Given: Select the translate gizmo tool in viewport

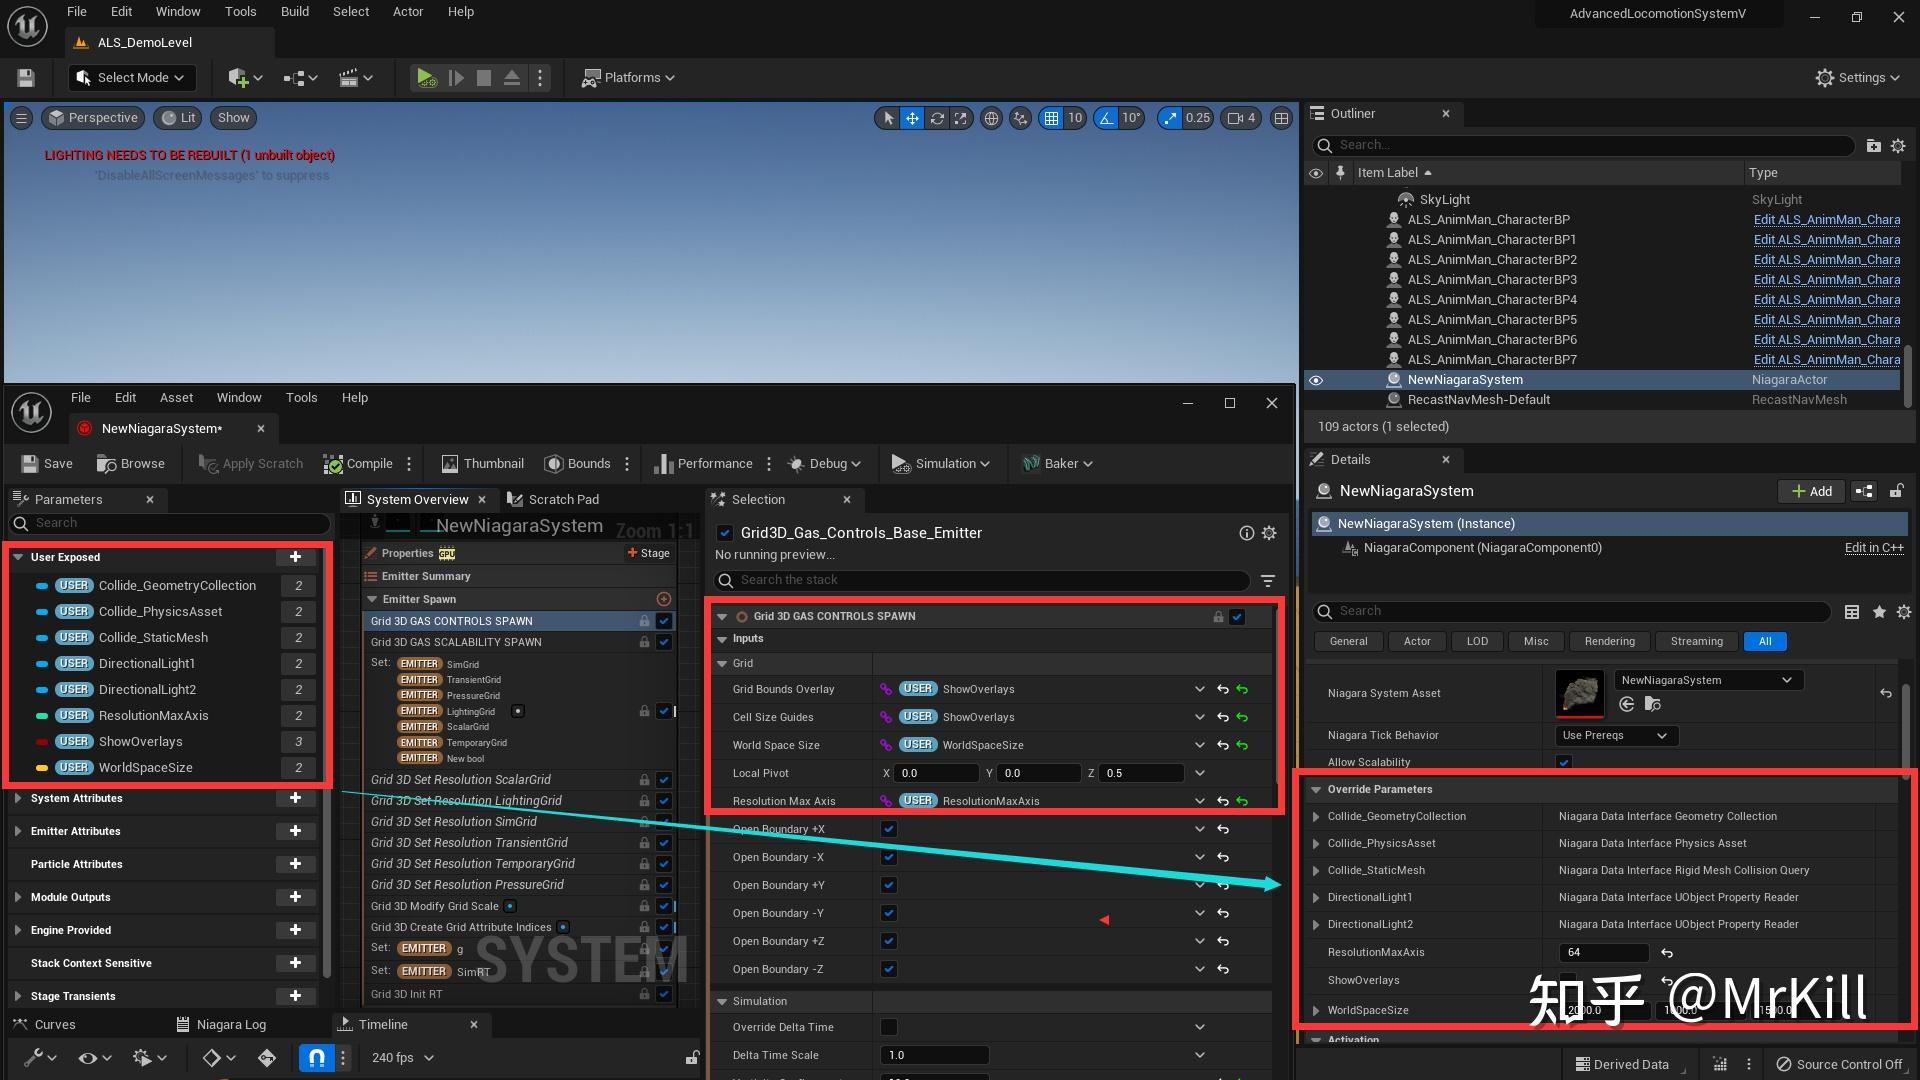Looking at the screenshot, I should [x=912, y=118].
